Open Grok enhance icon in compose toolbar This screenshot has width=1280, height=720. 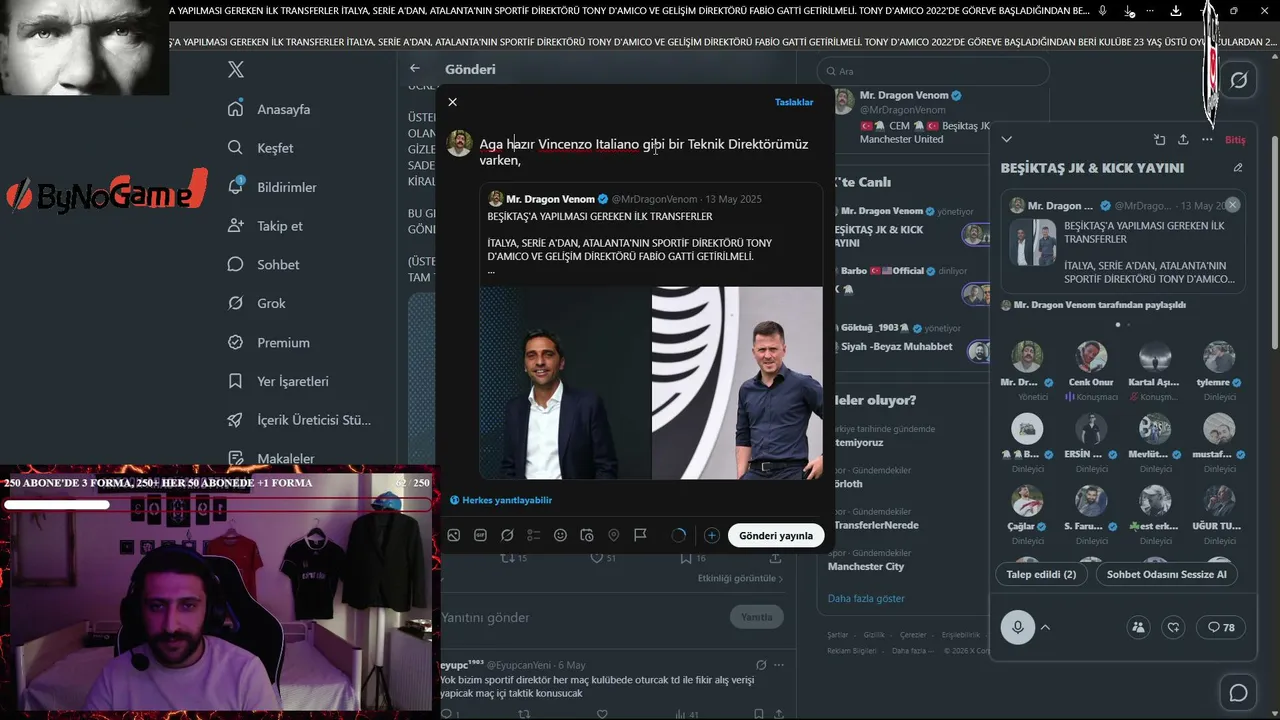507,535
